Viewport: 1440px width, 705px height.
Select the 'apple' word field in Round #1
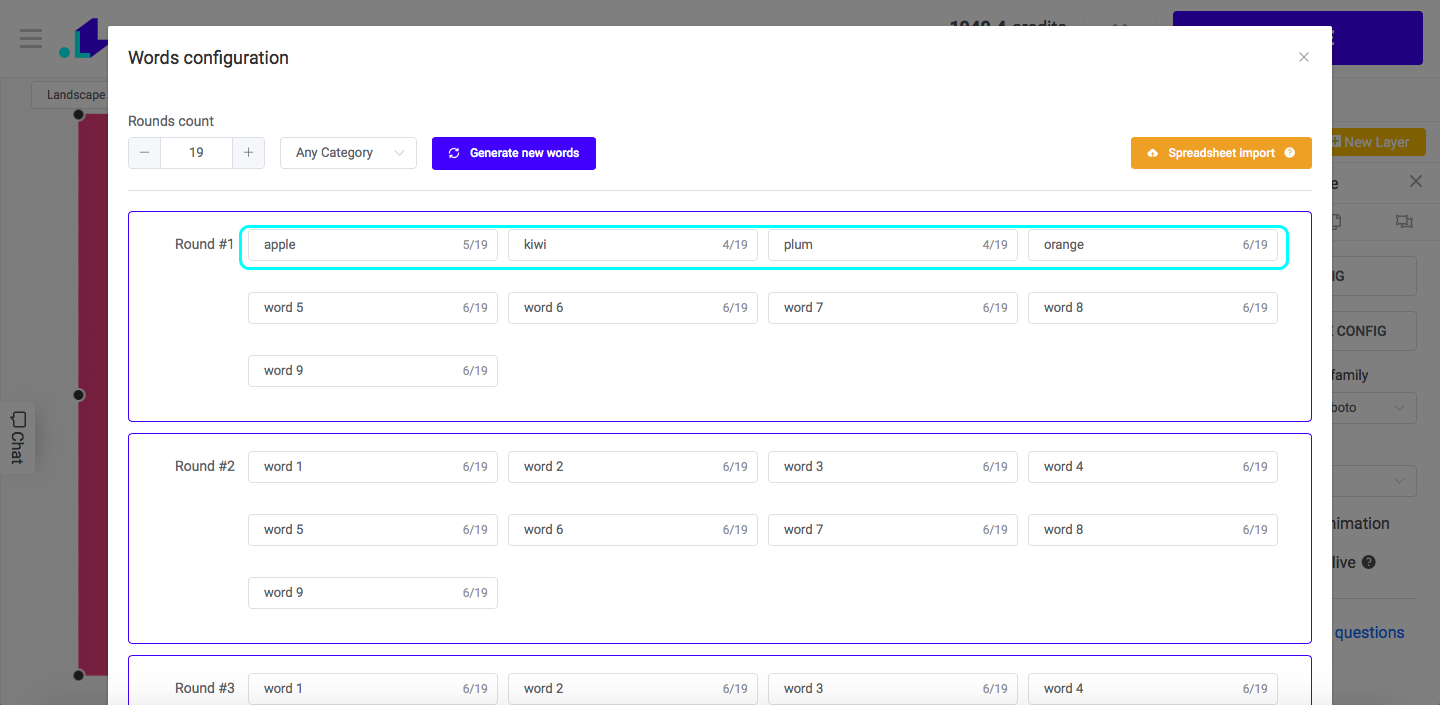pyautogui.click(x=373, y=245)
